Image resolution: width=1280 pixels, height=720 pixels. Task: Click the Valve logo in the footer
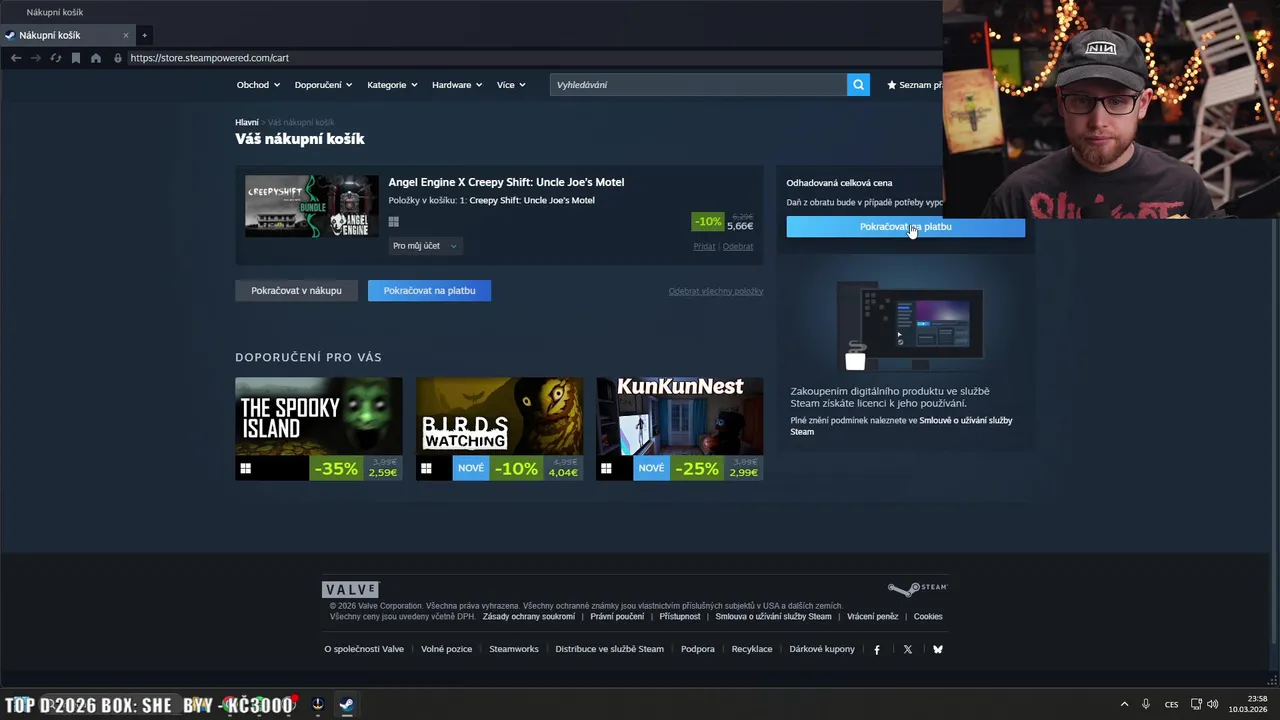tap(350, 590)
